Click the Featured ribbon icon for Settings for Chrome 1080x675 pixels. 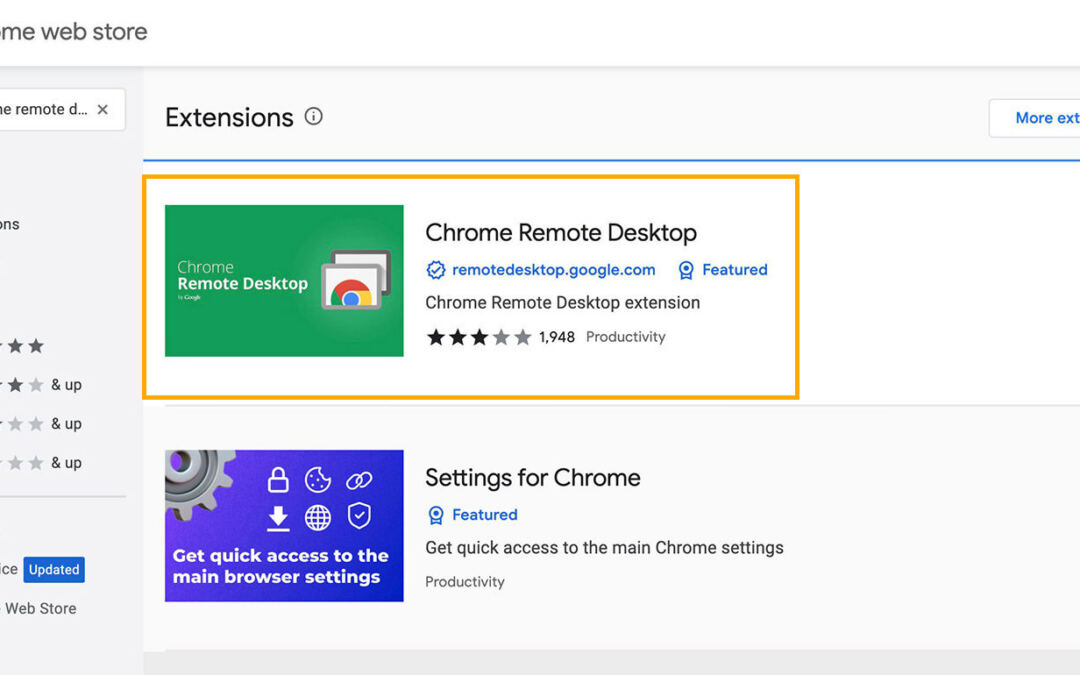pos(435,515)
